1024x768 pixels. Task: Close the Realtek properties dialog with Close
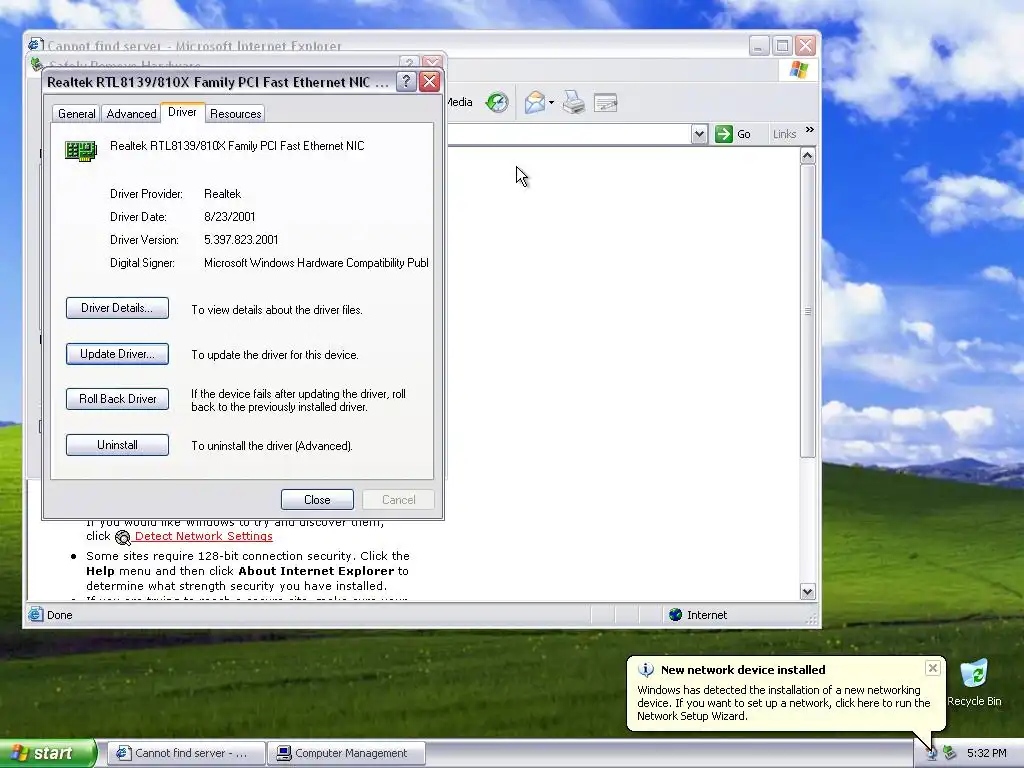317,500
